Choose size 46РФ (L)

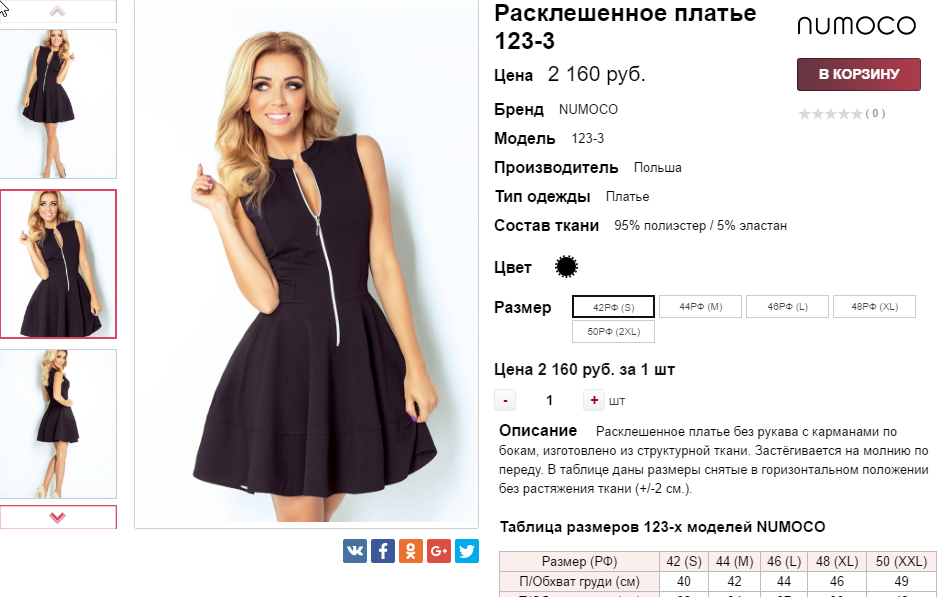pyautogui.click(x=788, y=306)
